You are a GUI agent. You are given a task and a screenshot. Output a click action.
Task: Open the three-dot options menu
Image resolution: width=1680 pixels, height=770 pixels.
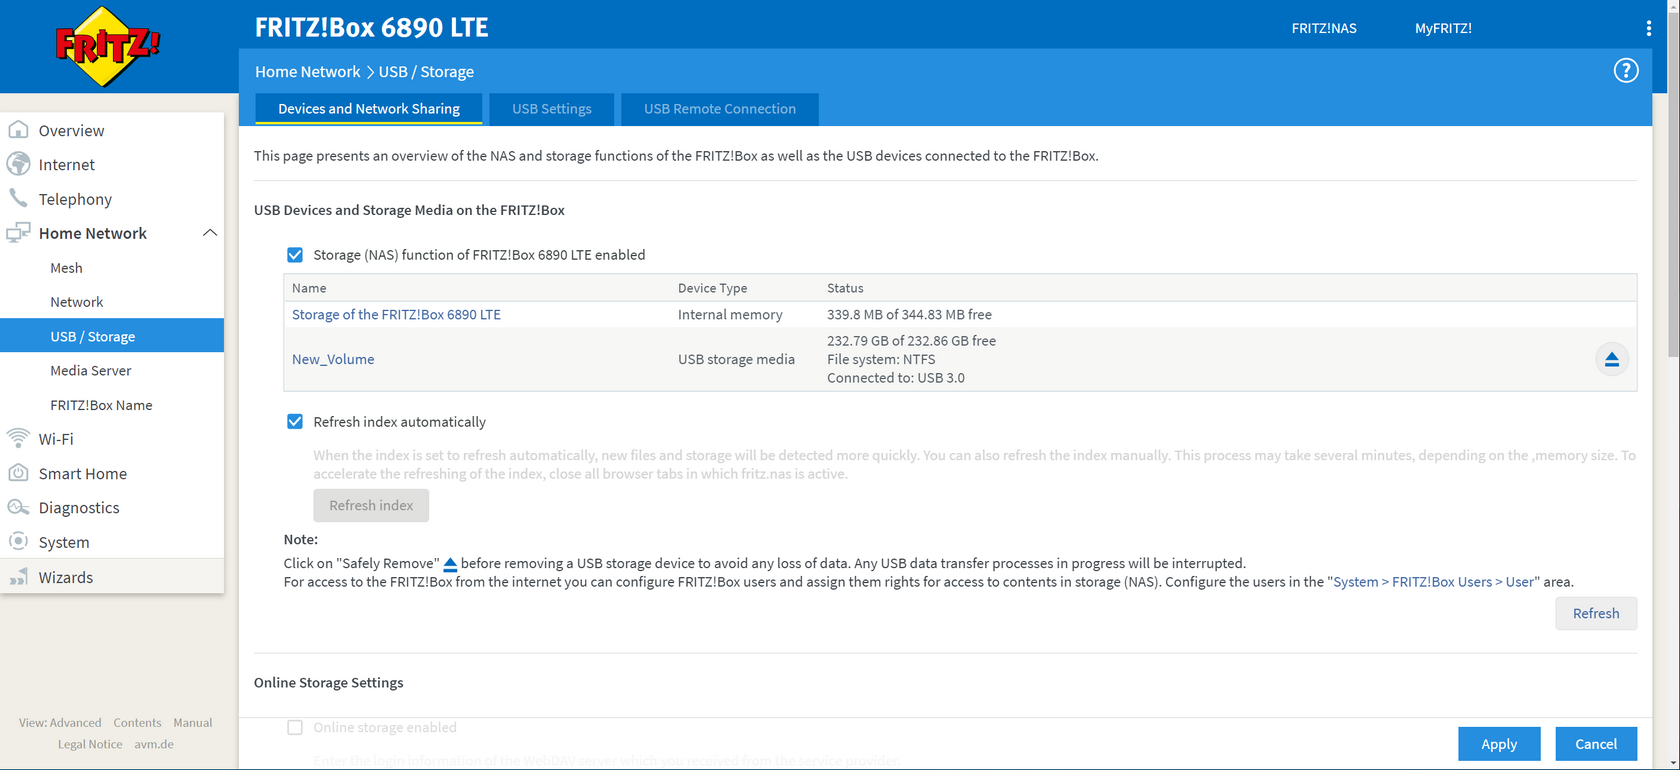coord(1649,28)
